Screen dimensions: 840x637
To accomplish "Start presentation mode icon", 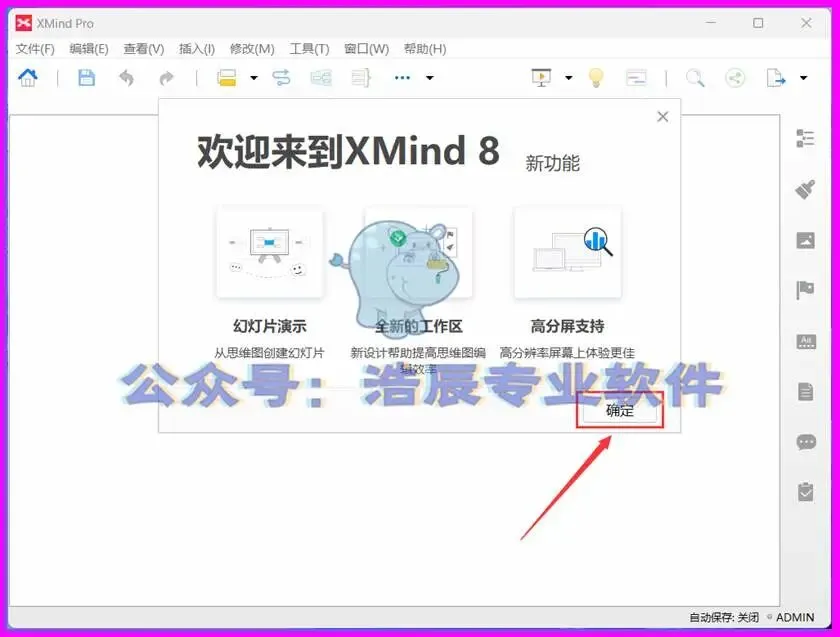I will click(541, 78).
